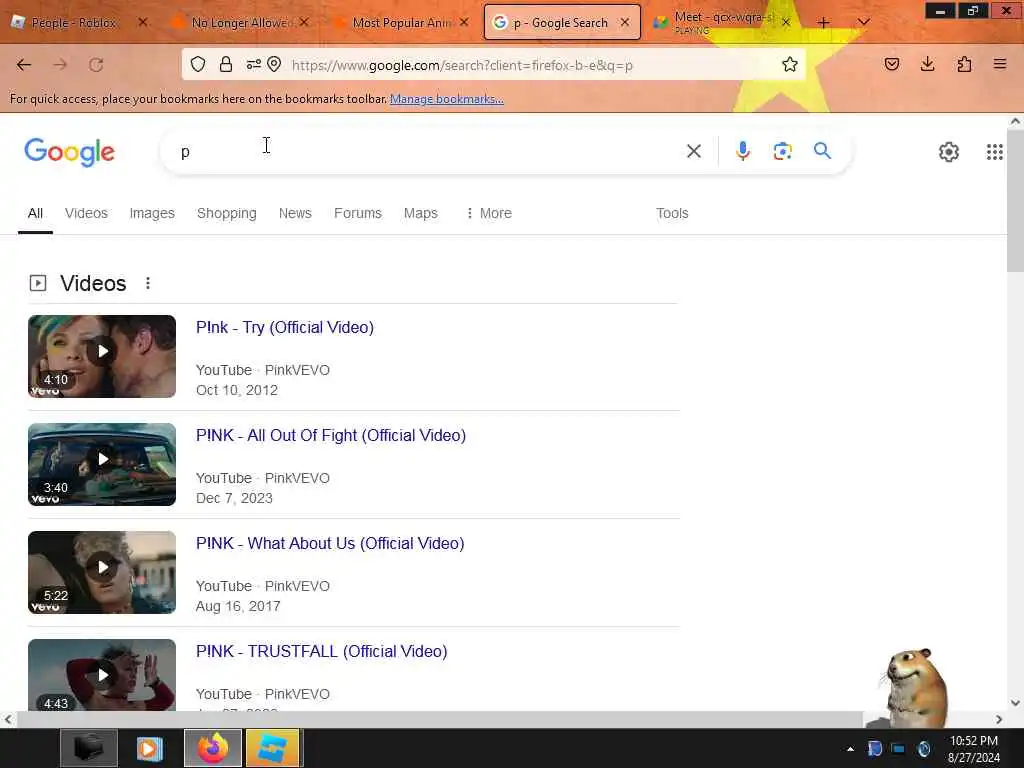The image size is (1024, 768).
Task: Open Google quick settings gear
Action: [x=949, y=152]
